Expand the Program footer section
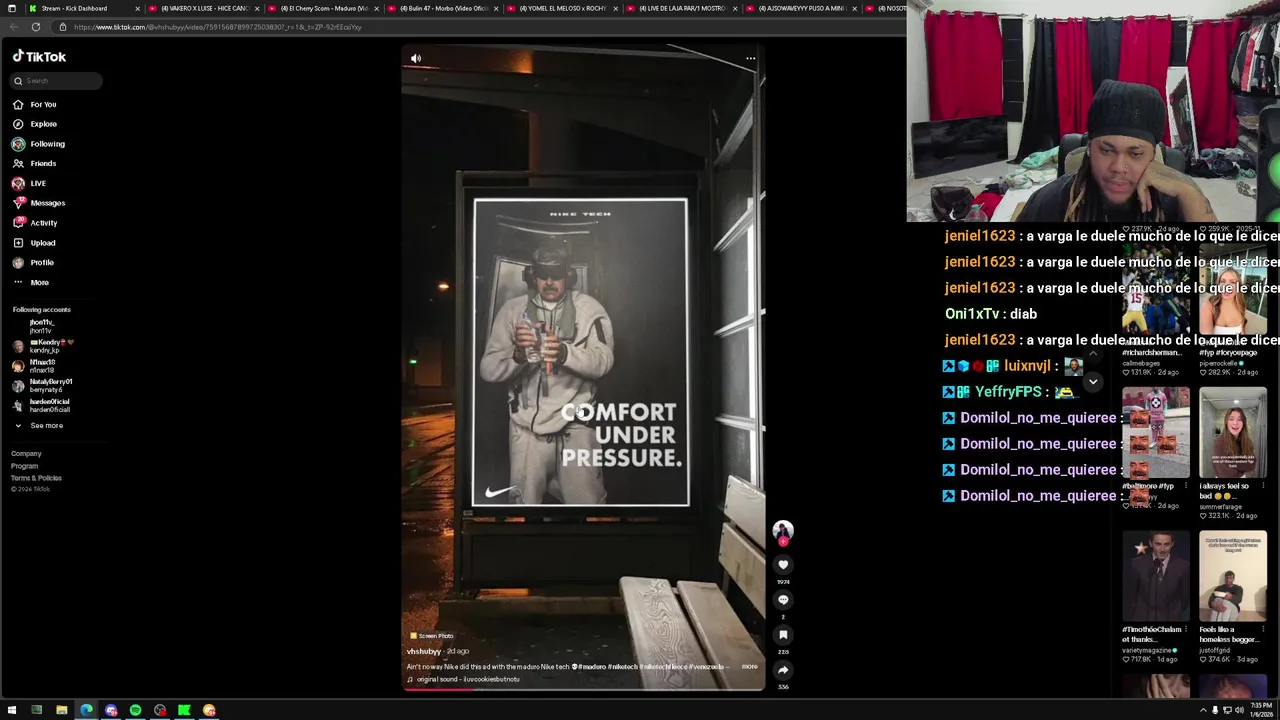Image resolution: width=1280 pixels, height=720 pixels. (24, 466)
